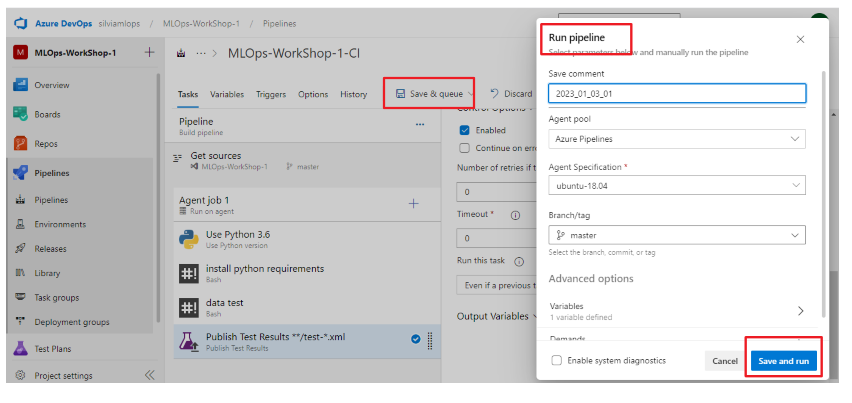The height and width of the screenshot is (403, 852).
Task: Open the breadcrumb ellipsis menu
Action: (201, 53)
